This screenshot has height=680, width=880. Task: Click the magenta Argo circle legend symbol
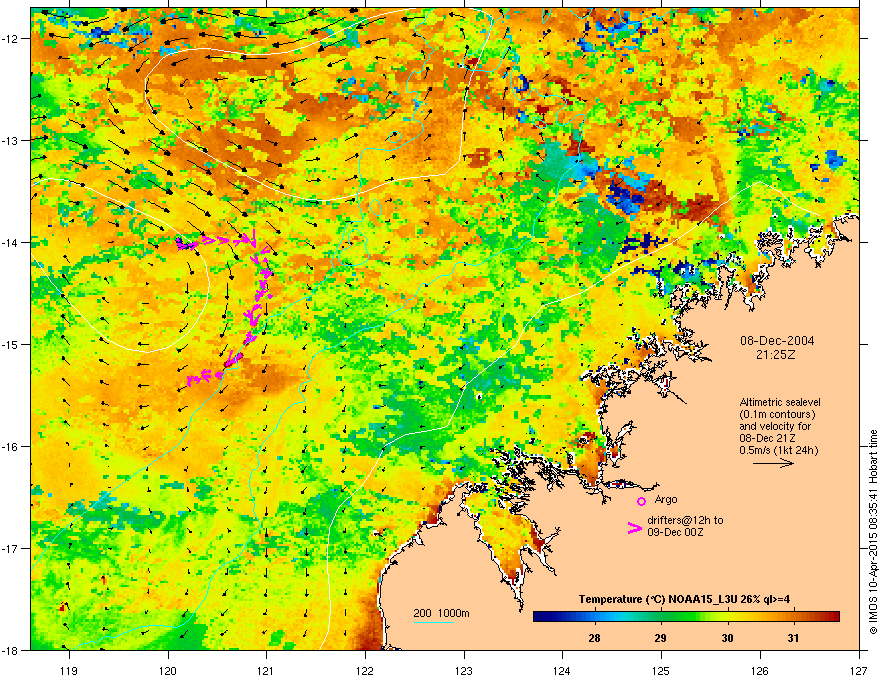[641, 501]
